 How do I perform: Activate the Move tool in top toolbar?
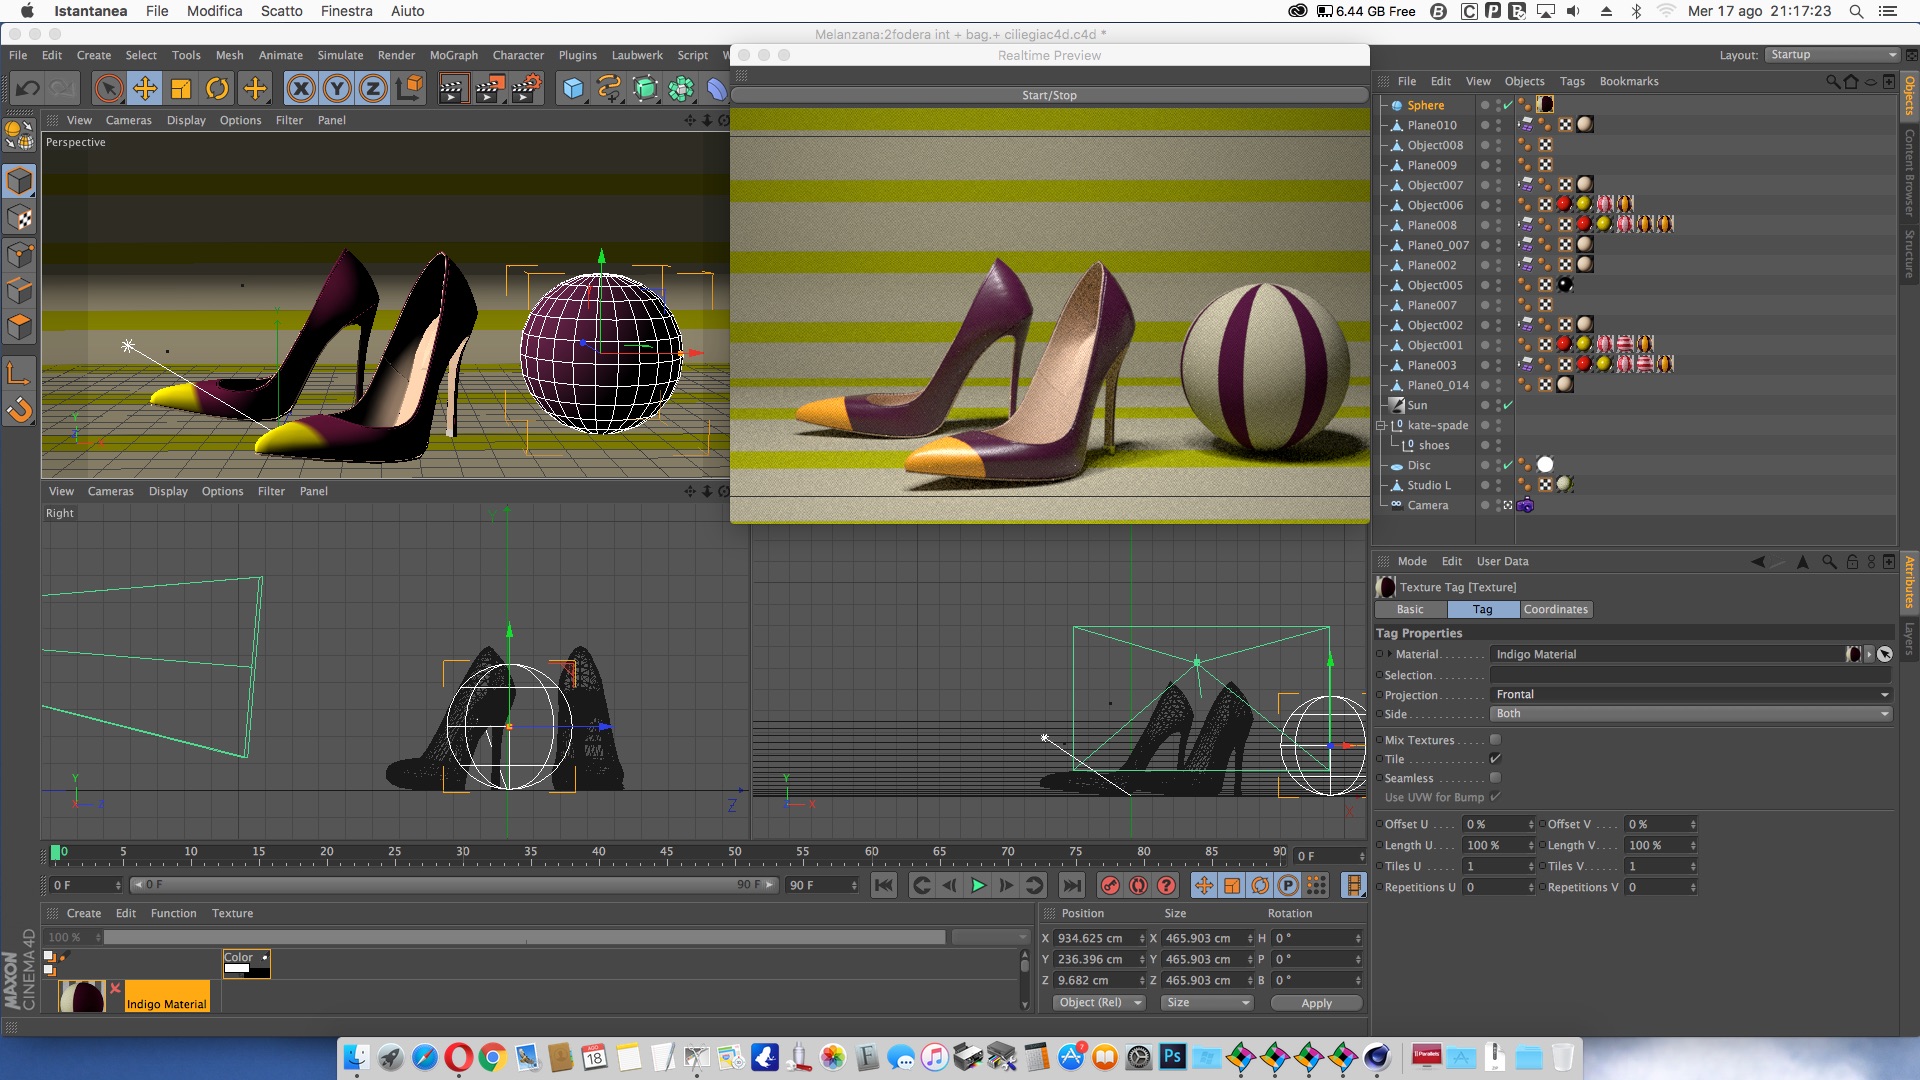145,89
